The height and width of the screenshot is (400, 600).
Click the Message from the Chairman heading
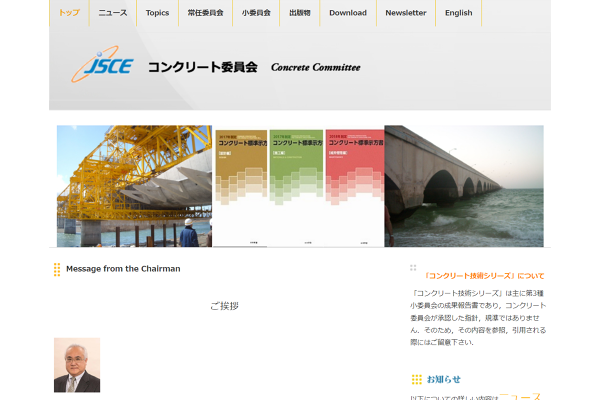(123, 269)
